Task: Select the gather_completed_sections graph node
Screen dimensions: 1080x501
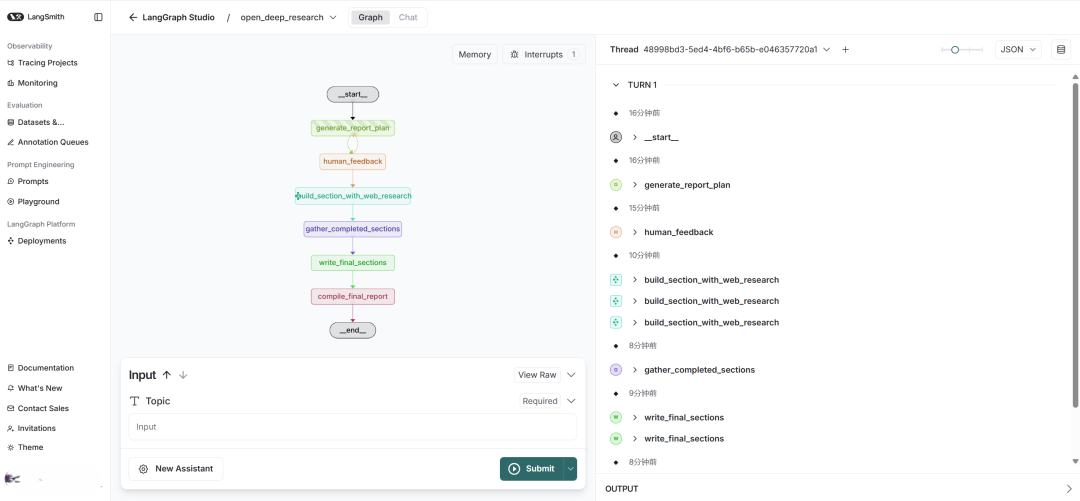Action: click(x=353, y=229)
